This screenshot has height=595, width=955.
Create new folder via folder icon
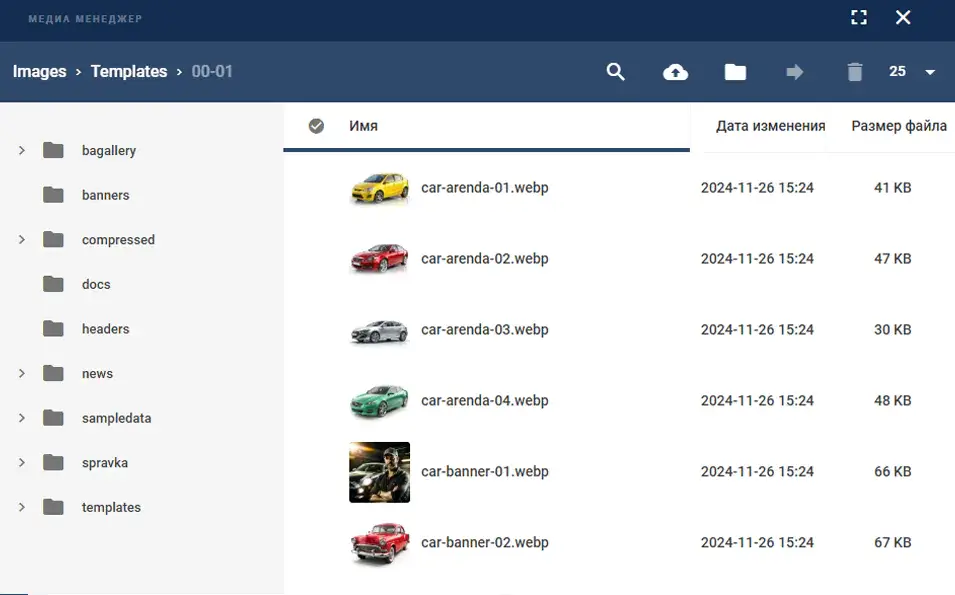[735, 72]
